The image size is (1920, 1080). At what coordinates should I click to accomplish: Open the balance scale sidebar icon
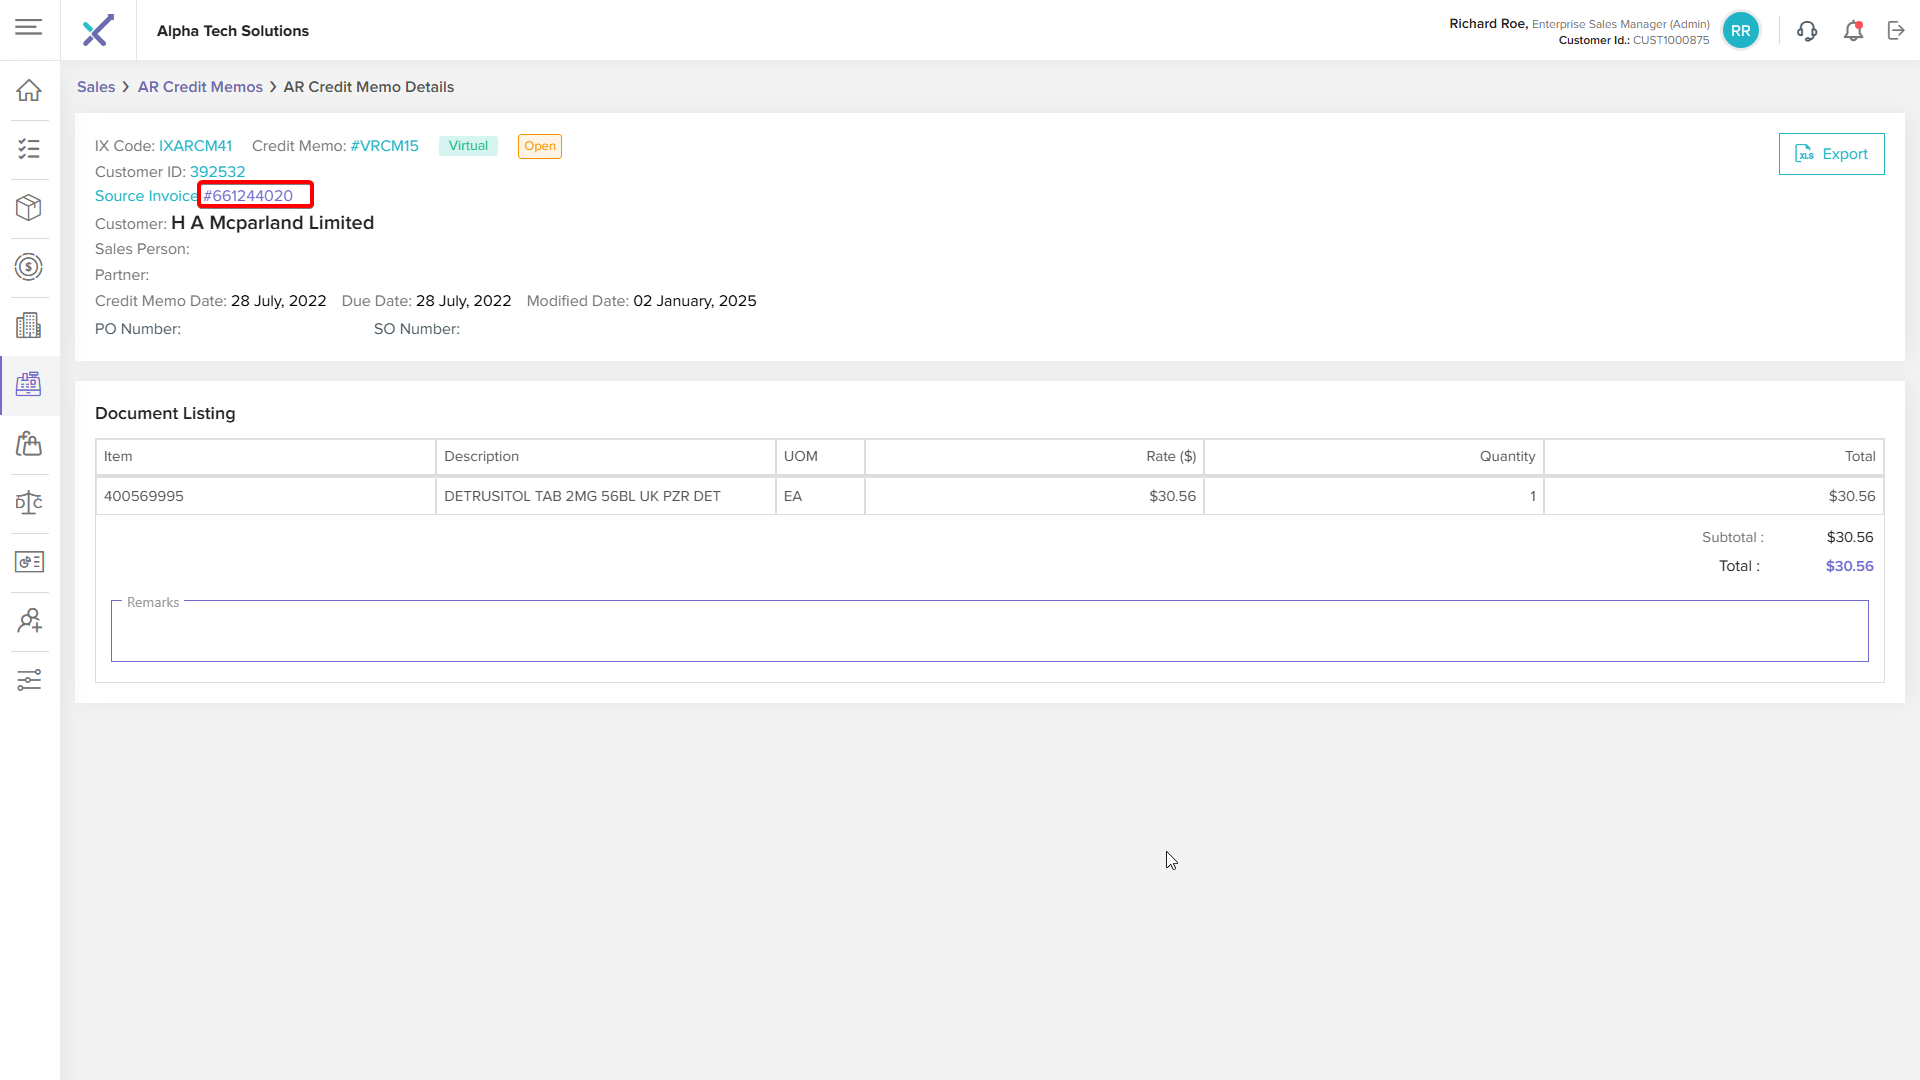click(29, 502)
